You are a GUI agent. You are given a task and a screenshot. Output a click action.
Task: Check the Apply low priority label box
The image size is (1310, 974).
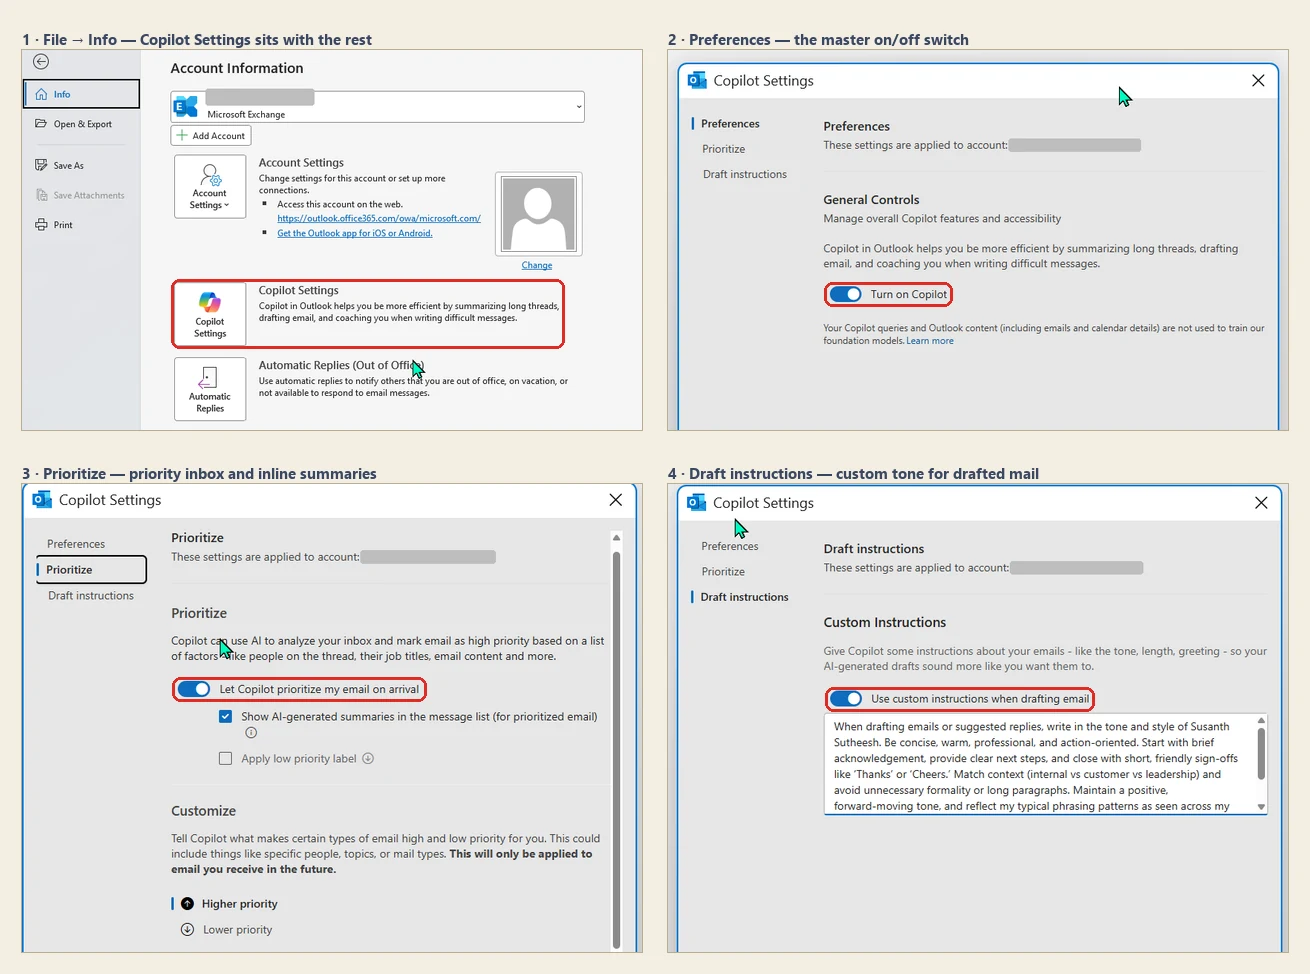point(226,759)
